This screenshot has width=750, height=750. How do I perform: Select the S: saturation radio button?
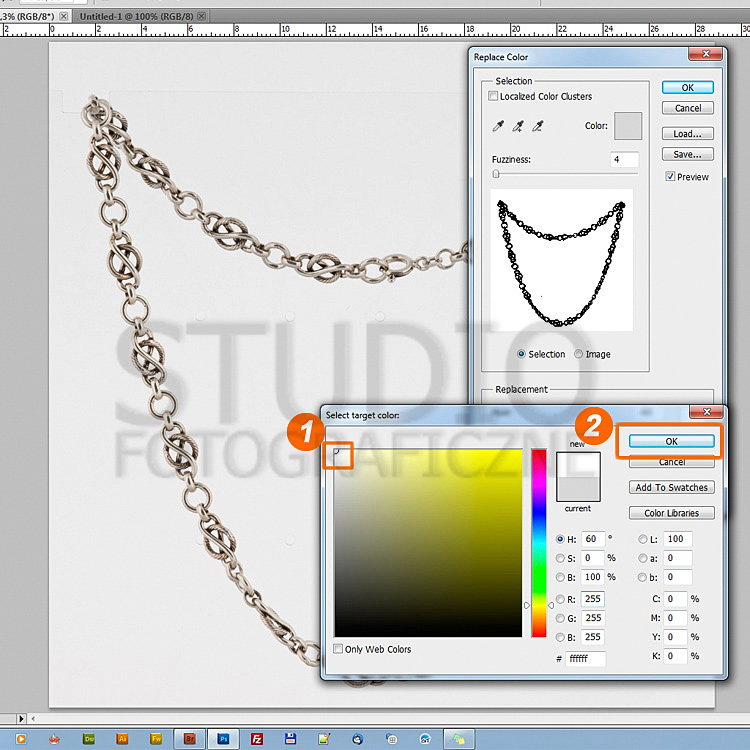pyautogui.click(x=559, y=558)
